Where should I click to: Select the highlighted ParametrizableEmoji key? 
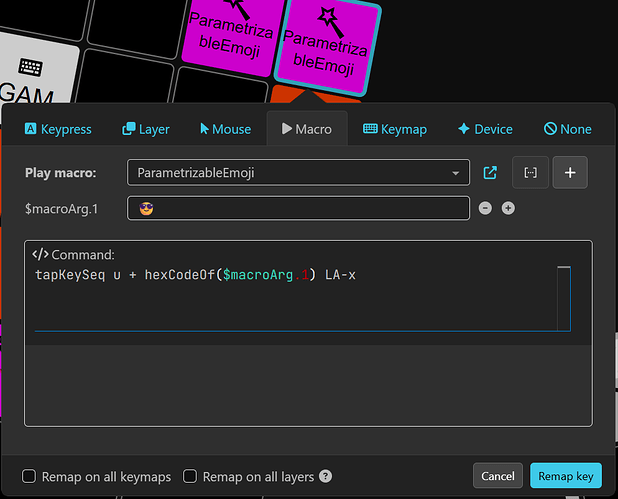[x=326, y=47]
